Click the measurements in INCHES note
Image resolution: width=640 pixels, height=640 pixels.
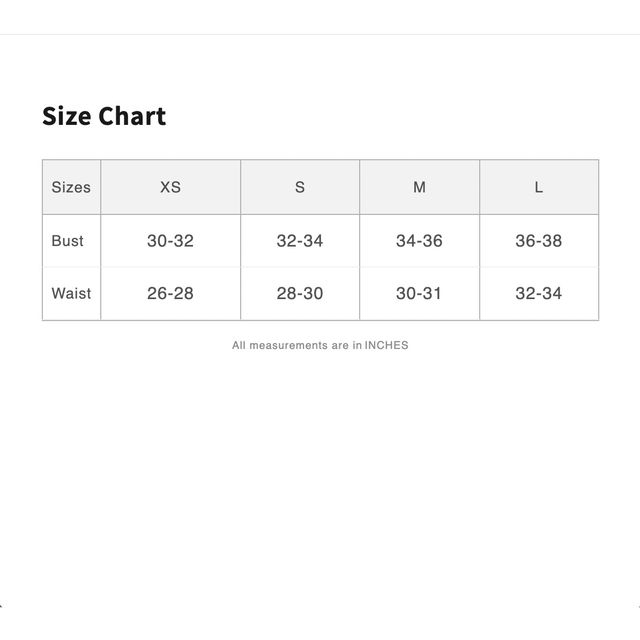pos(320,345)
